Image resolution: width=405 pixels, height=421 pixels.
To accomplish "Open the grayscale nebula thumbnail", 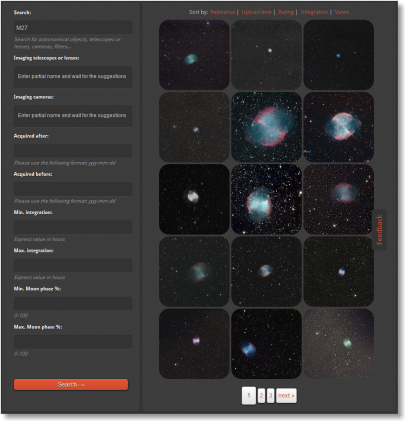I will [x=194, y=199].
